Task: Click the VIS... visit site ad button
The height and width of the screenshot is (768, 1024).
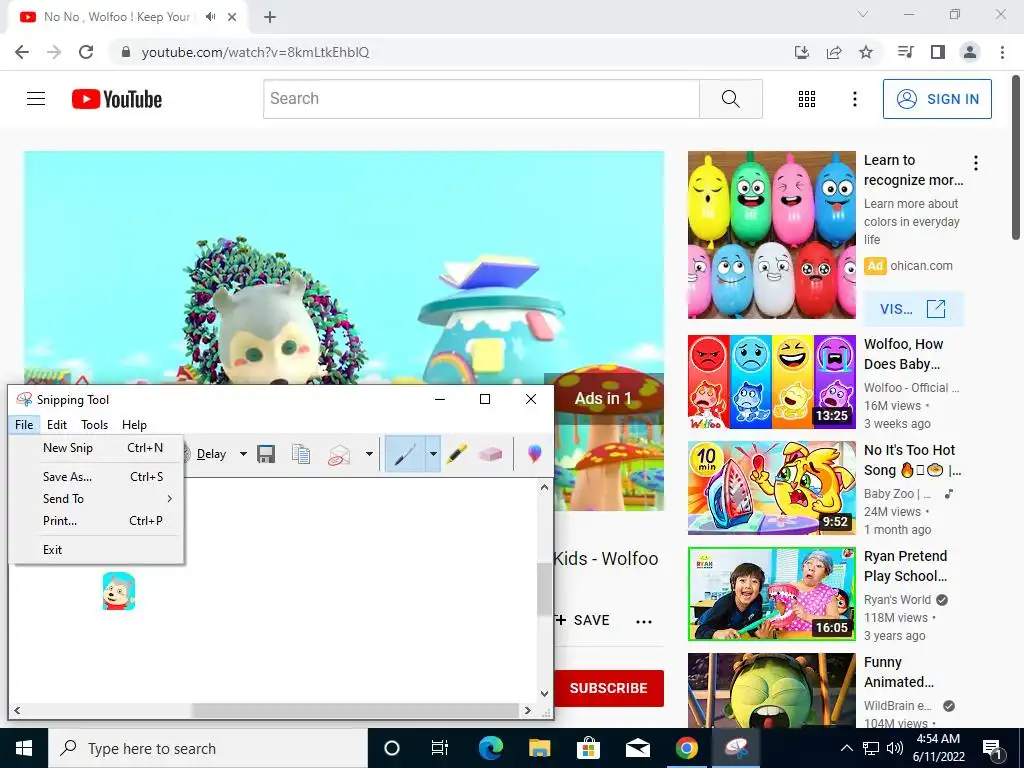Action: (x=913, y=309)
